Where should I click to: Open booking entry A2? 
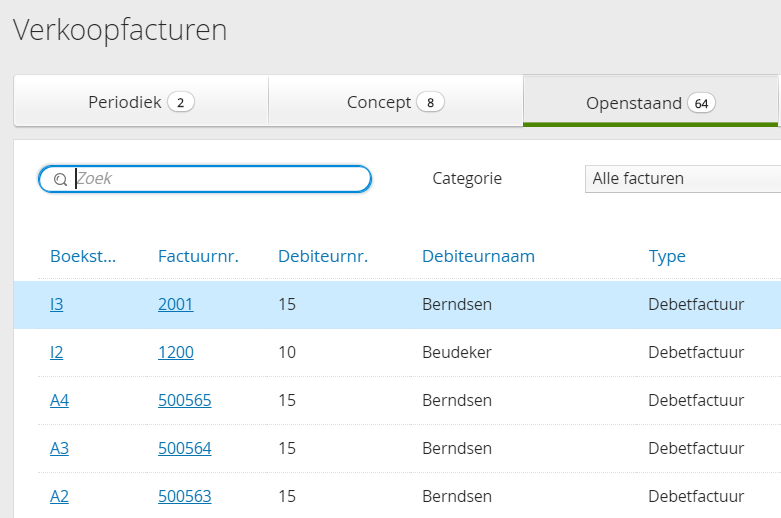59,496
